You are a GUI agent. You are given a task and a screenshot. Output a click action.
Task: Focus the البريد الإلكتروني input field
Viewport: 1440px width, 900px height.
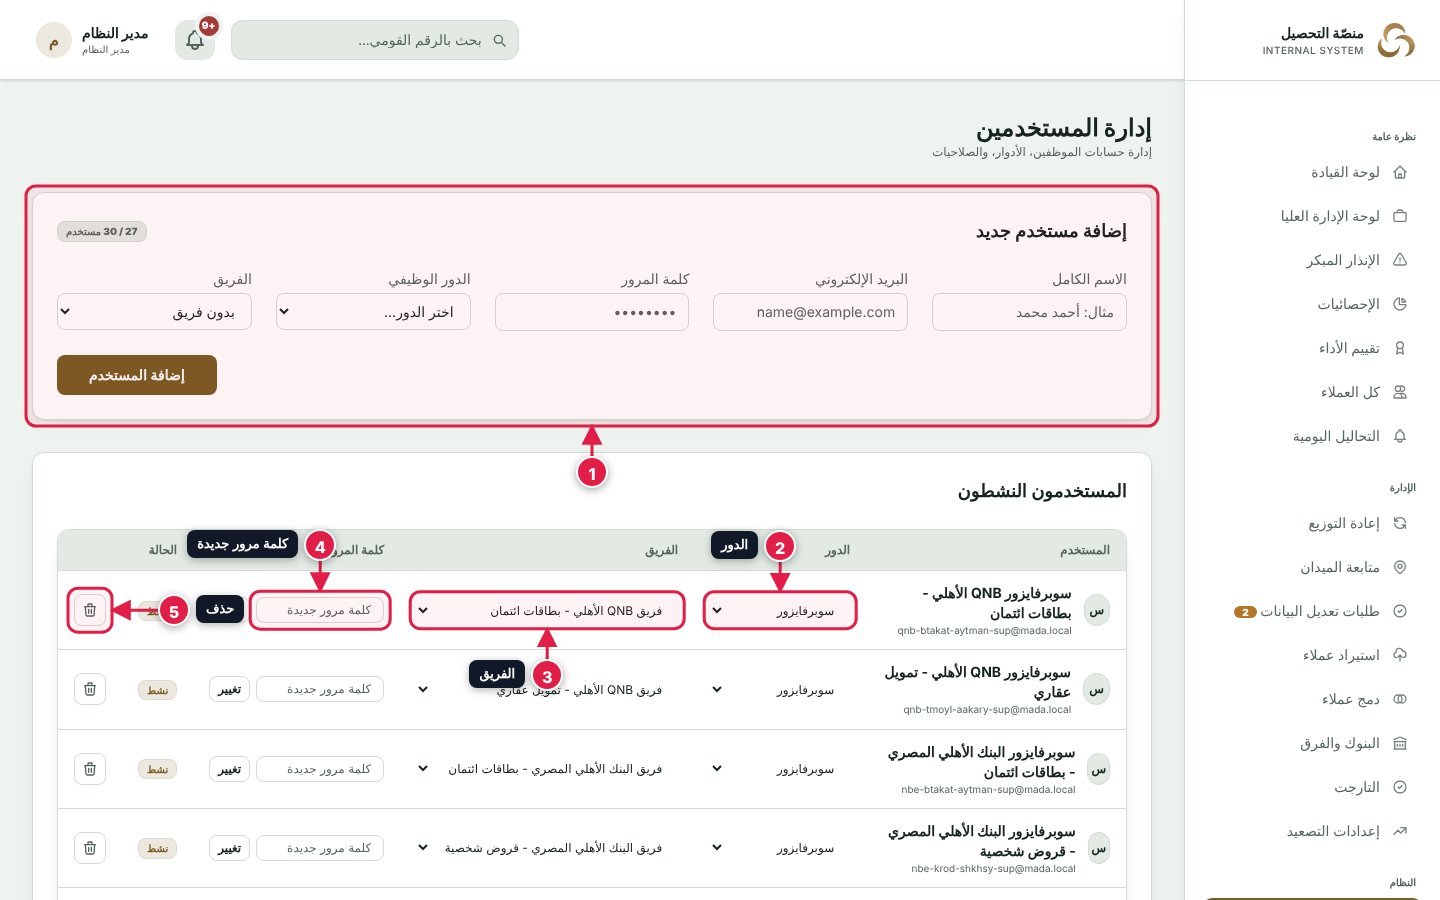point(810,312)
